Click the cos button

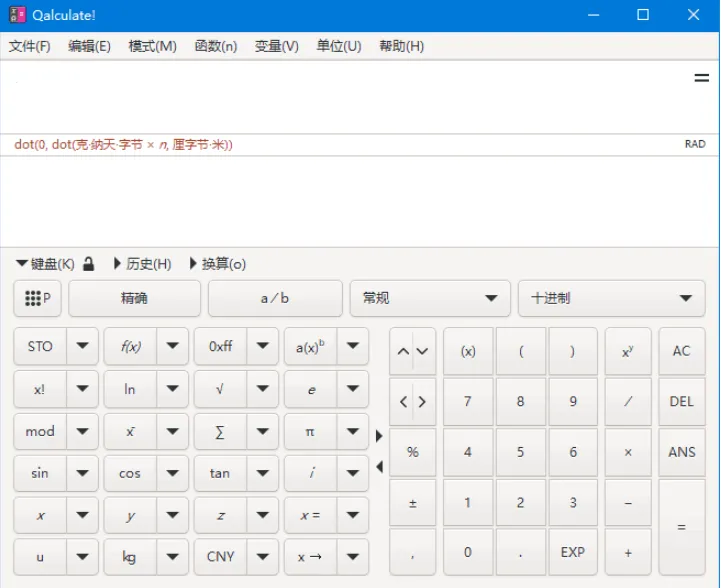[x=130, y=474]
